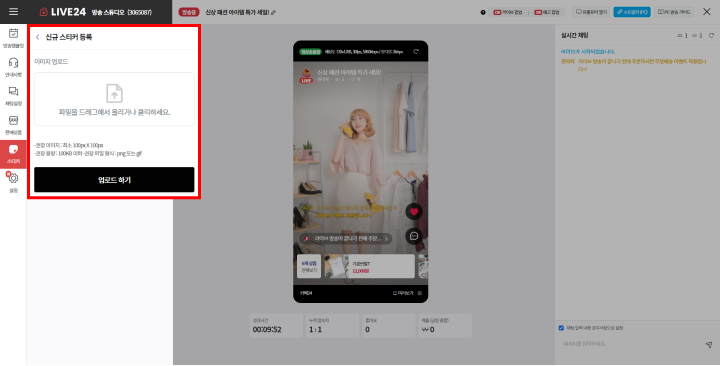Edit broadcast title pencil icon
Image resolution: width=720 pixels, height=366 pixels.
tap(274, 12)
